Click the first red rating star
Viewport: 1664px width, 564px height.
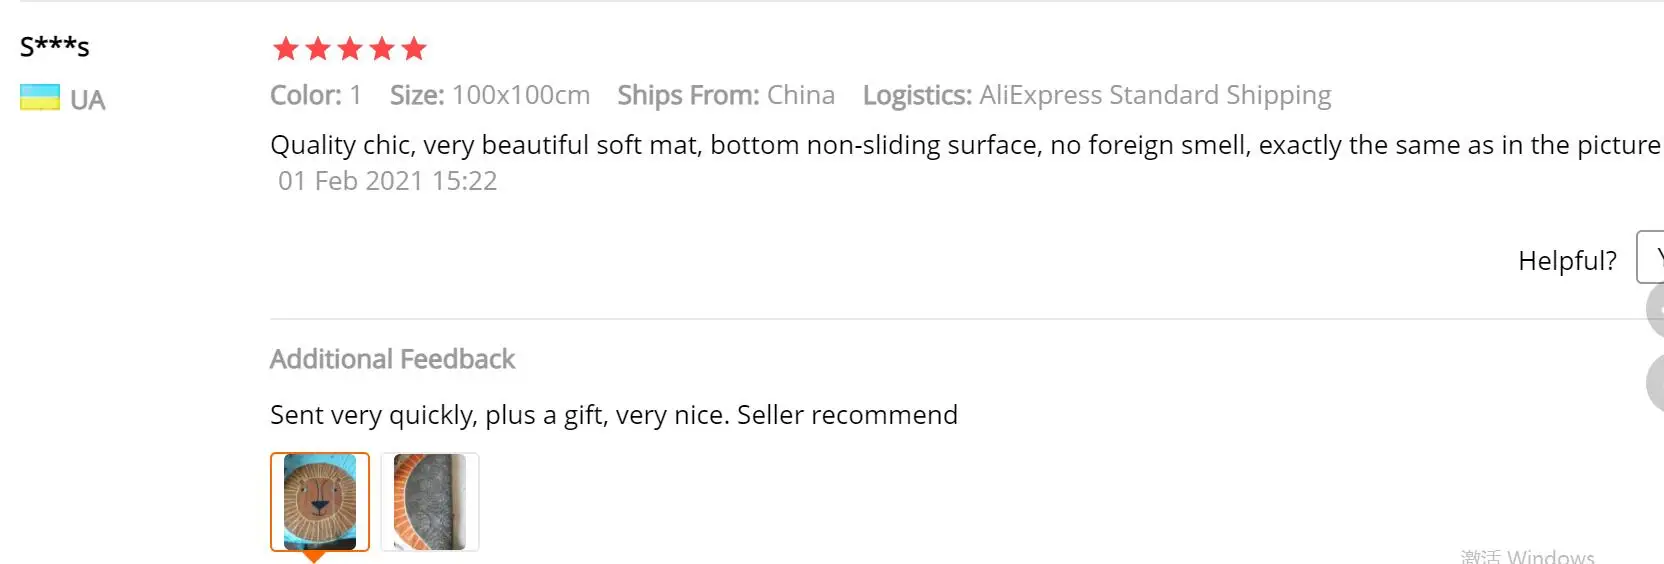286,48
